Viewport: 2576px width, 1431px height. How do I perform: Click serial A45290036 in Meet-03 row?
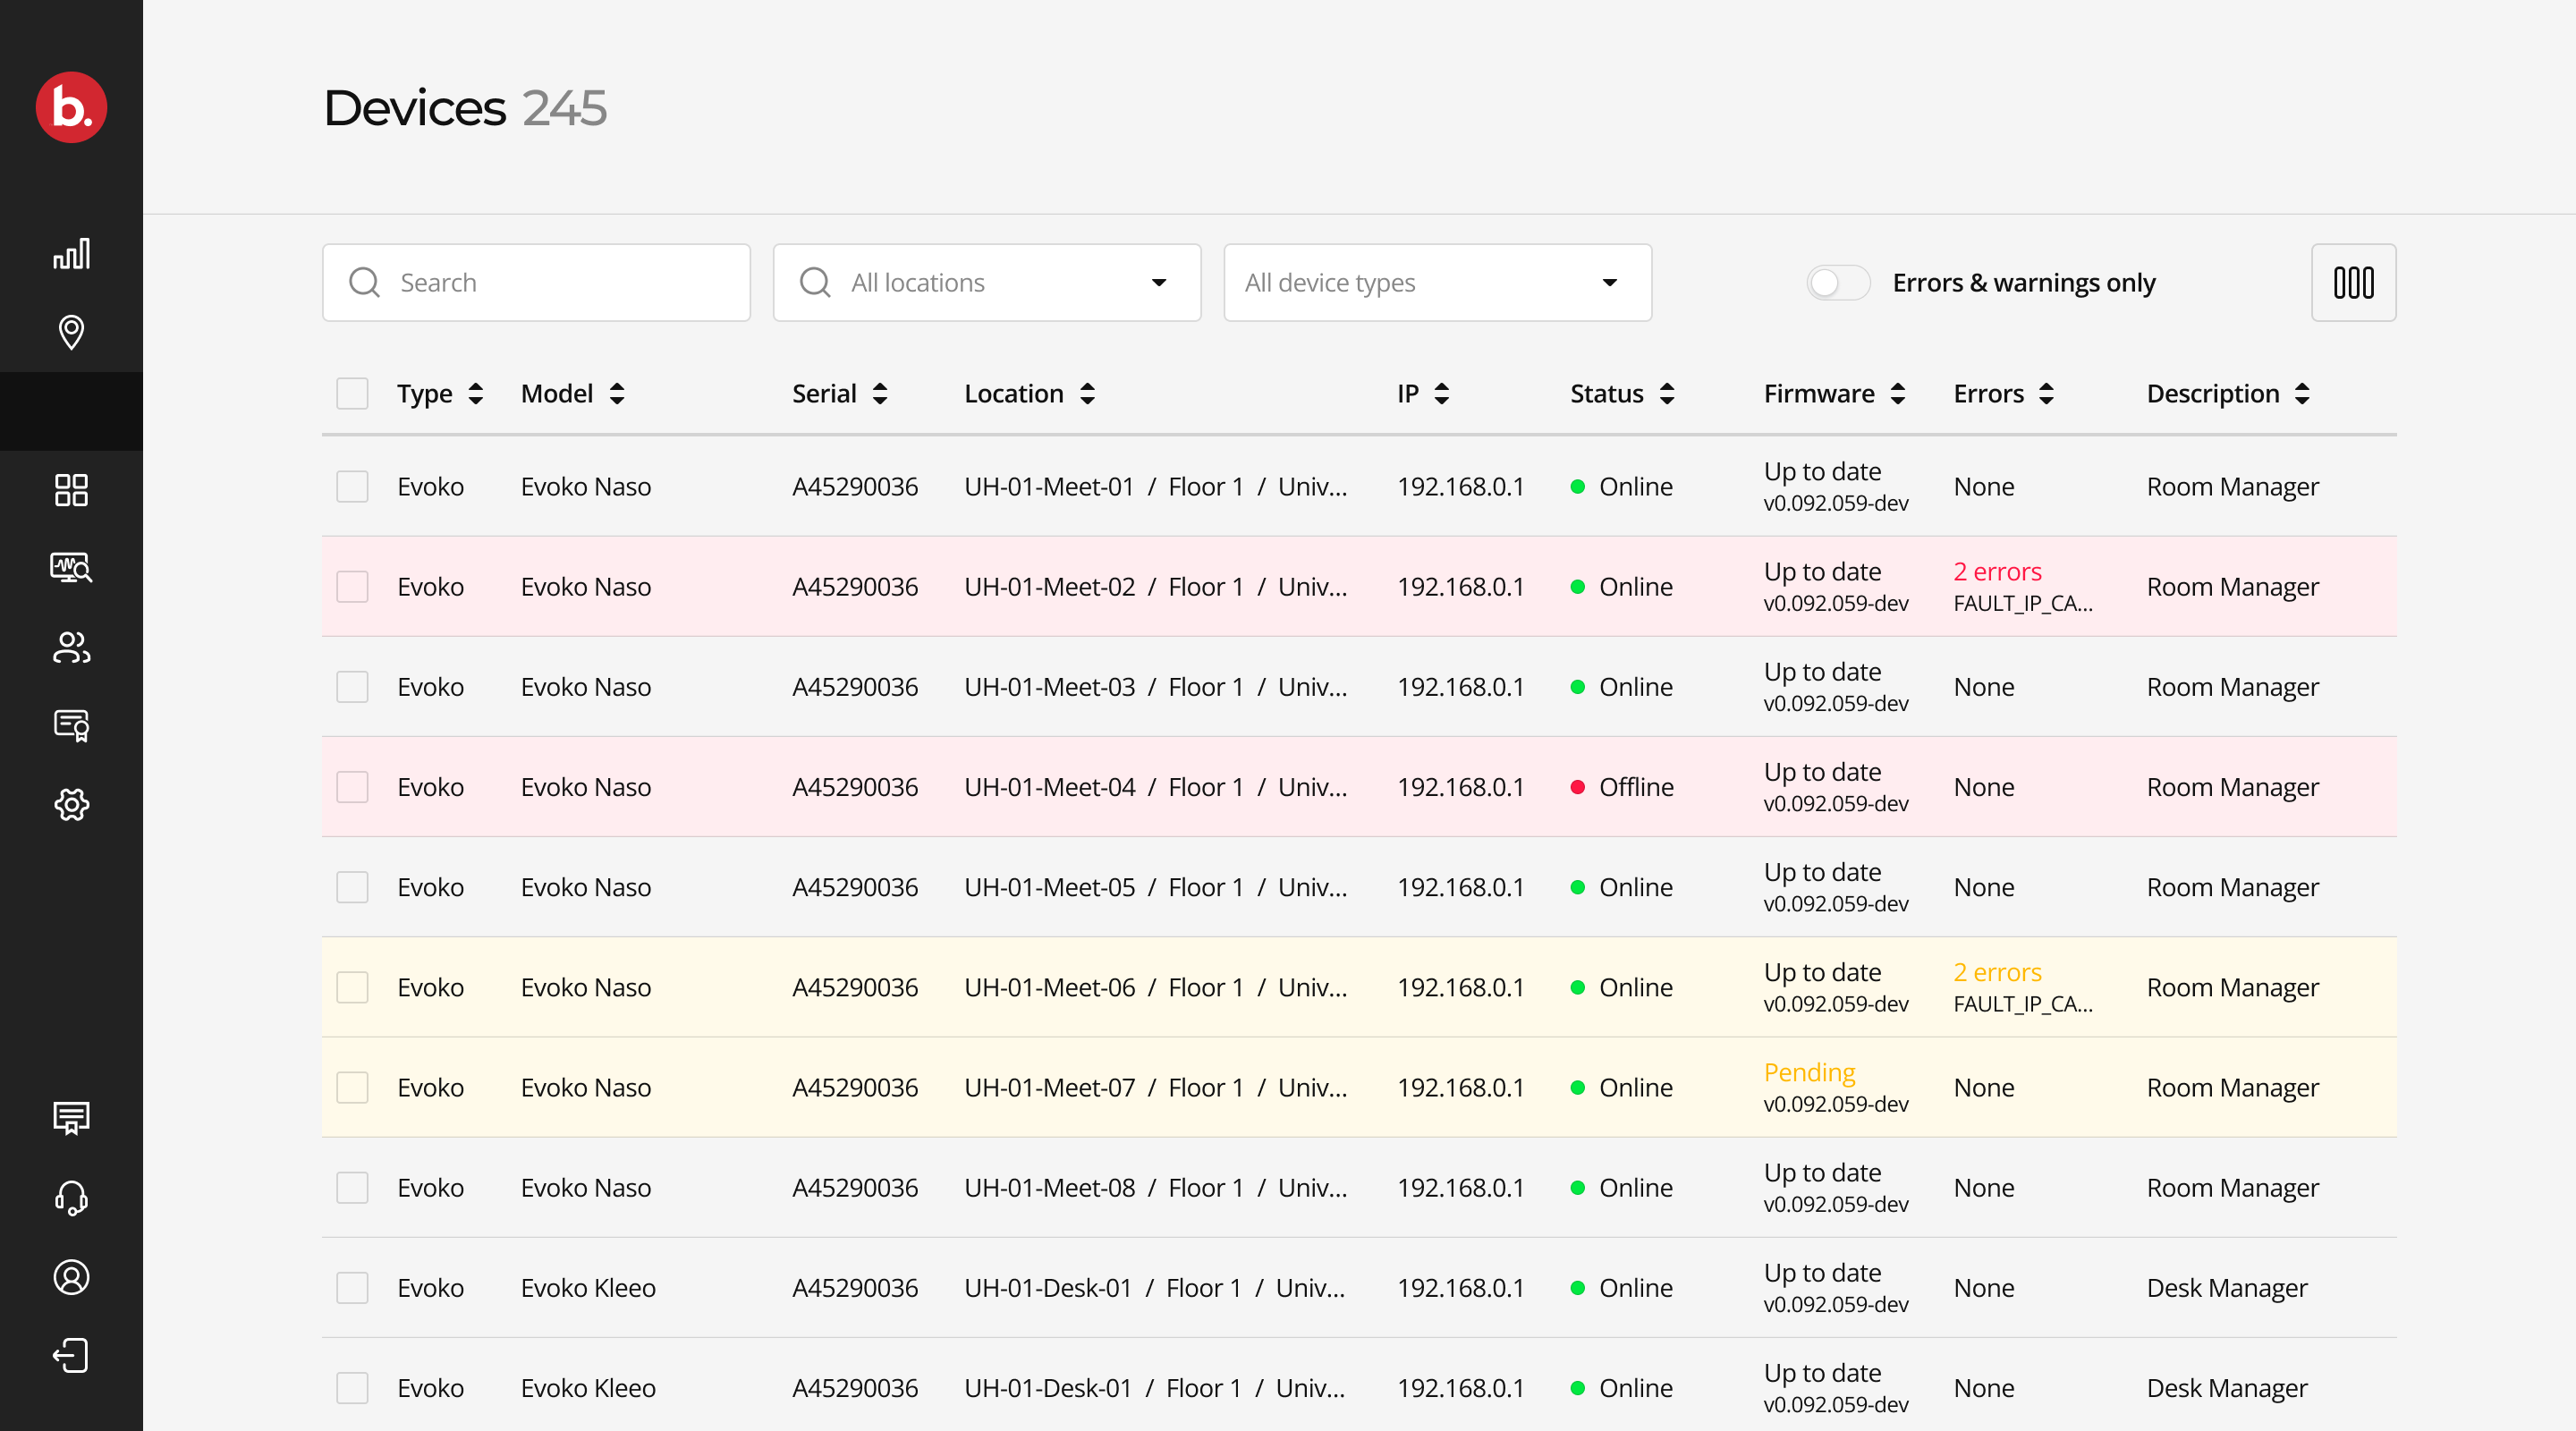(855, 687)
